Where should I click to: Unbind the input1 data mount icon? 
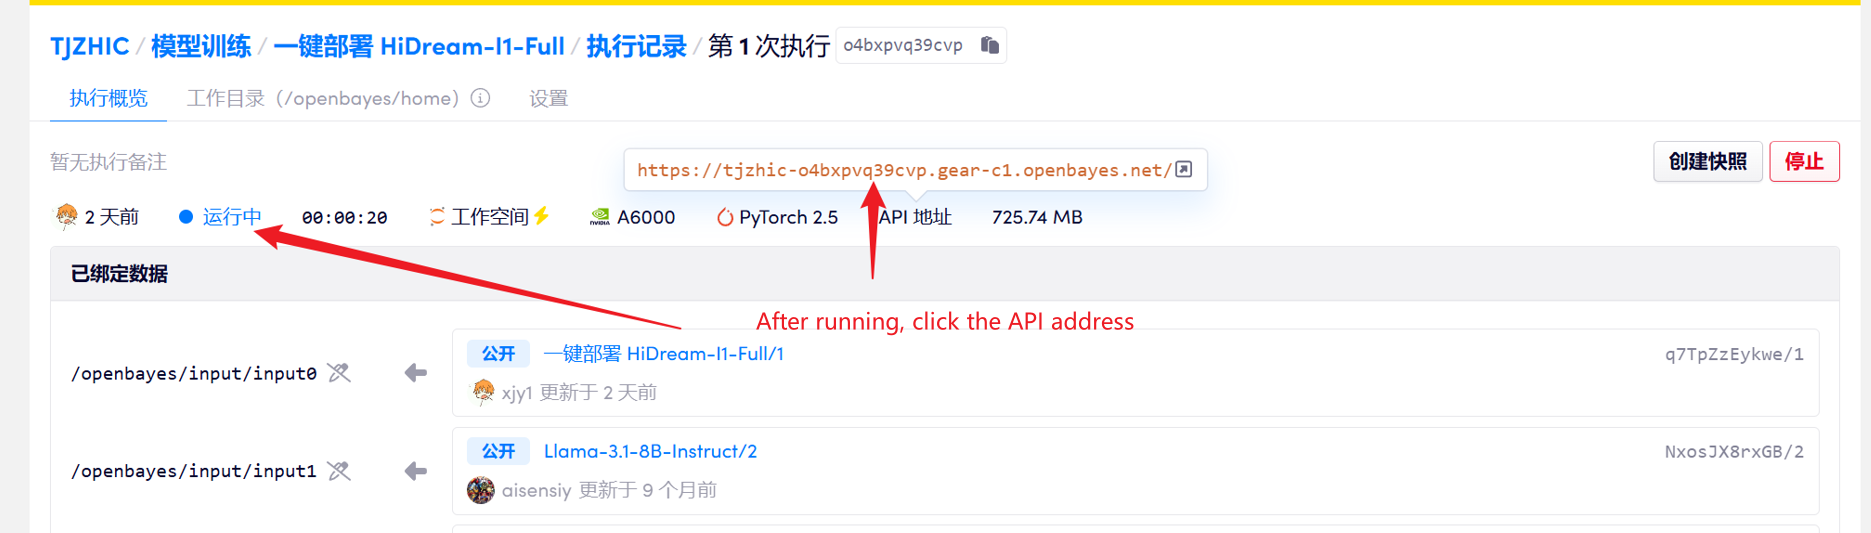click(x=340, y=471)
